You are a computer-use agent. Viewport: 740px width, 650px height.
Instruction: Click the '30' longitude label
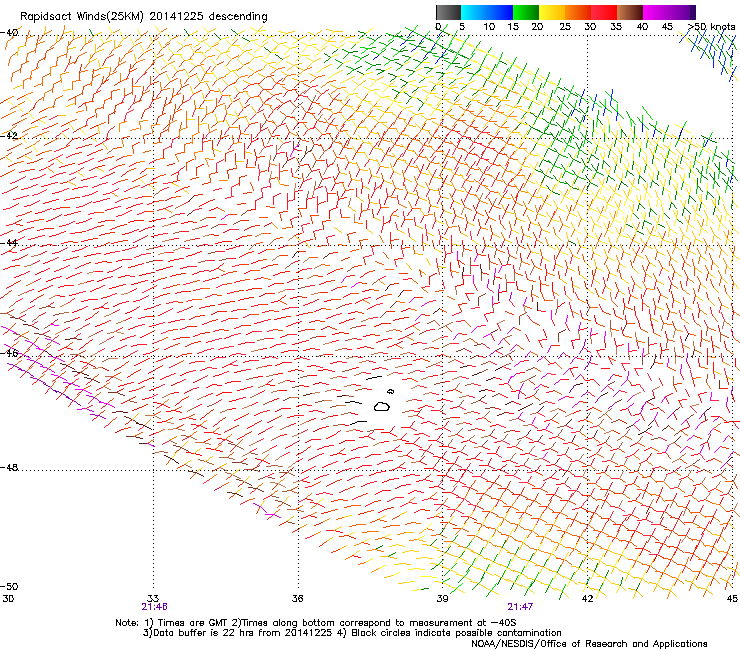8,598
